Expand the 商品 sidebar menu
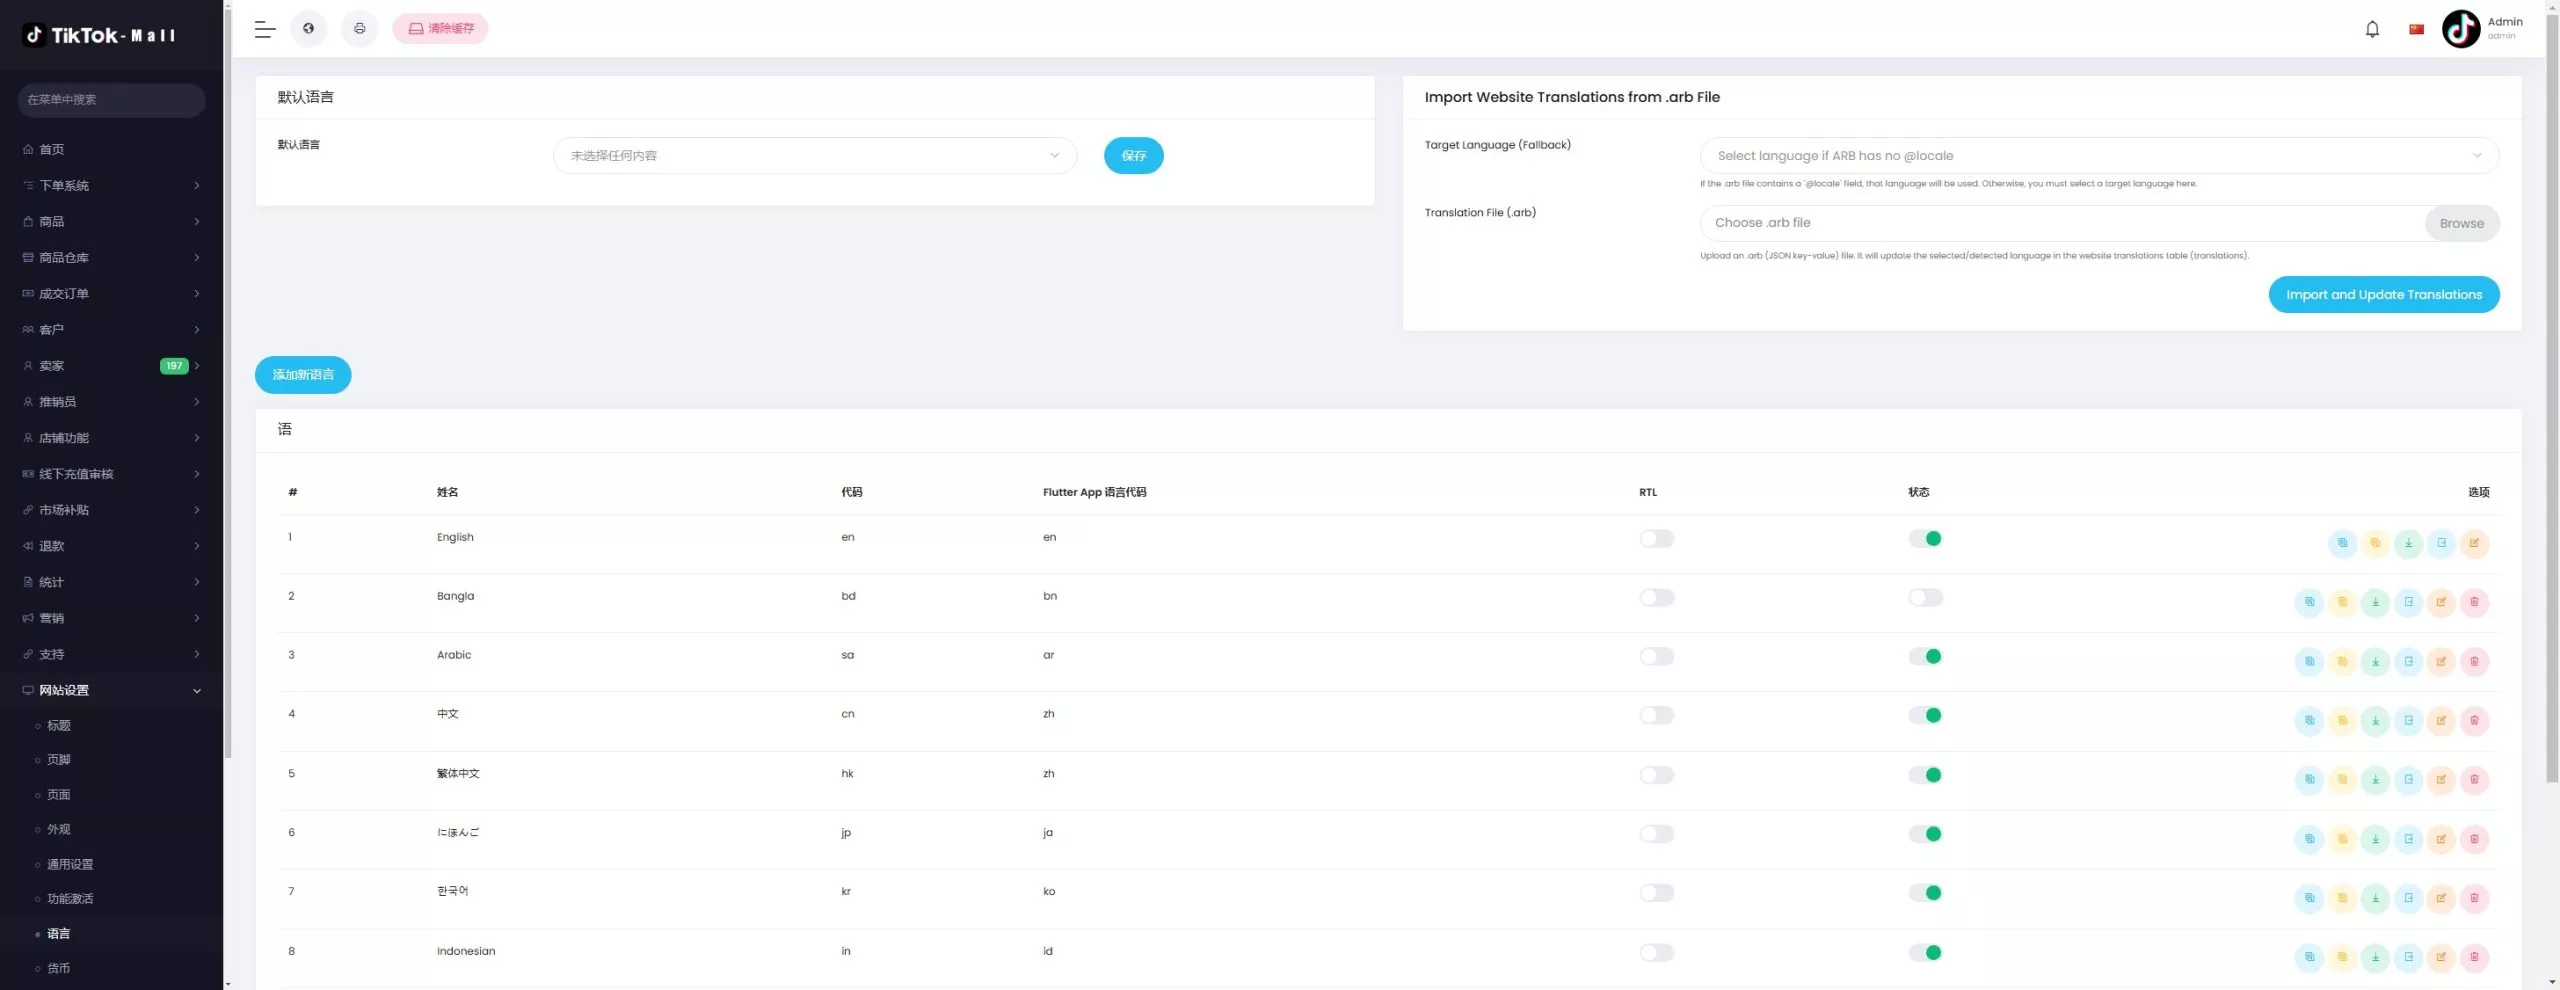 point(111,221)
